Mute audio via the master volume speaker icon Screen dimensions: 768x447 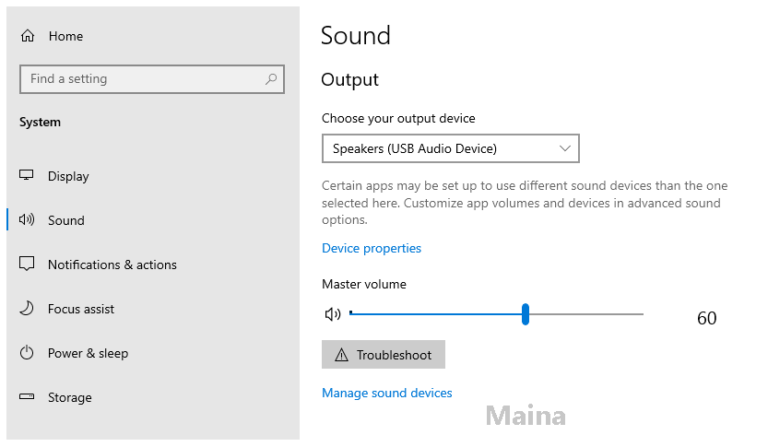333,314
